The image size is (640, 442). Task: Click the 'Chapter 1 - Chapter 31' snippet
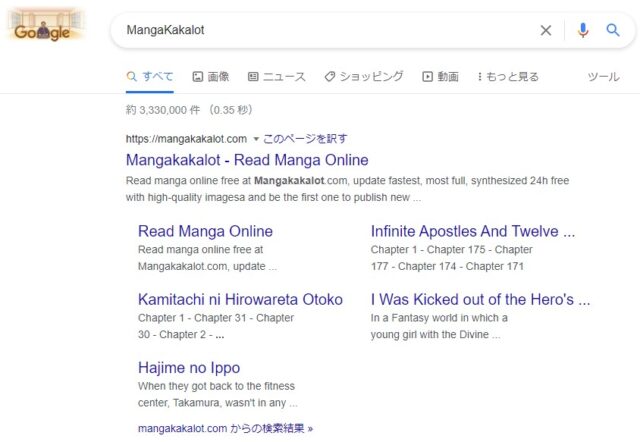pos(216,326)
